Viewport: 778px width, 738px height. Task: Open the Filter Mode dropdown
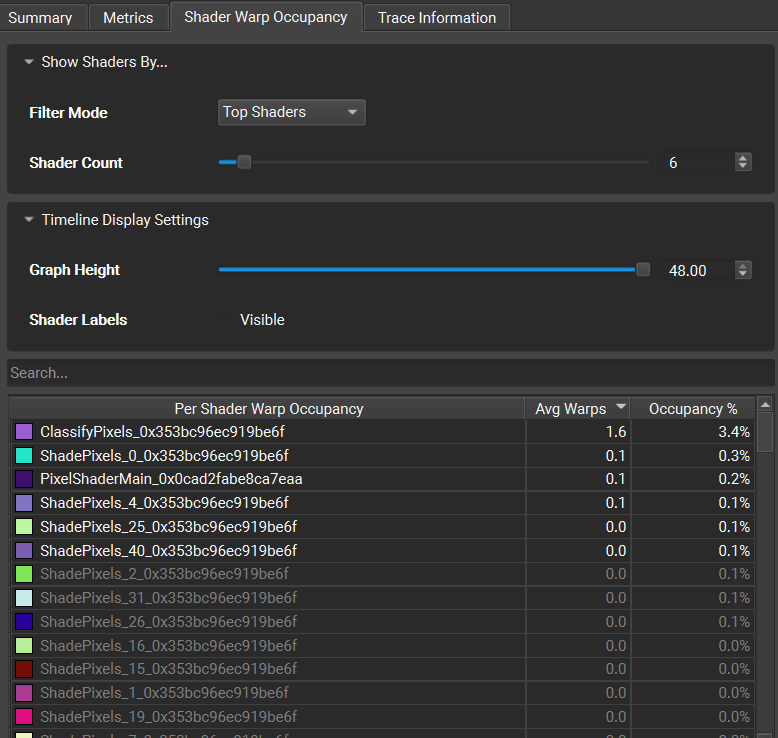click(292, 112)
